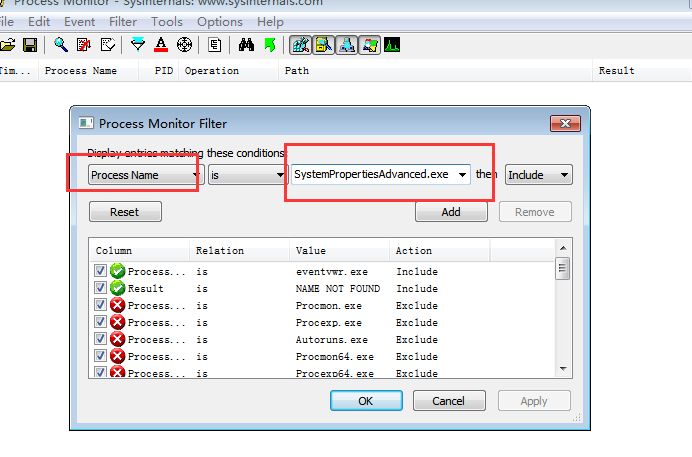Click the red X icon on Procmon.exe row
Viewport: 692px width, 457px height.
(117, 305)
